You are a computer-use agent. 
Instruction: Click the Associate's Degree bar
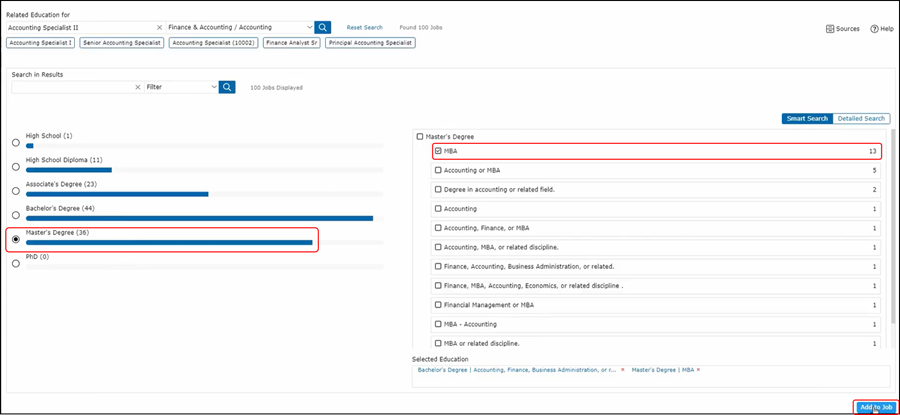point(117,194)
